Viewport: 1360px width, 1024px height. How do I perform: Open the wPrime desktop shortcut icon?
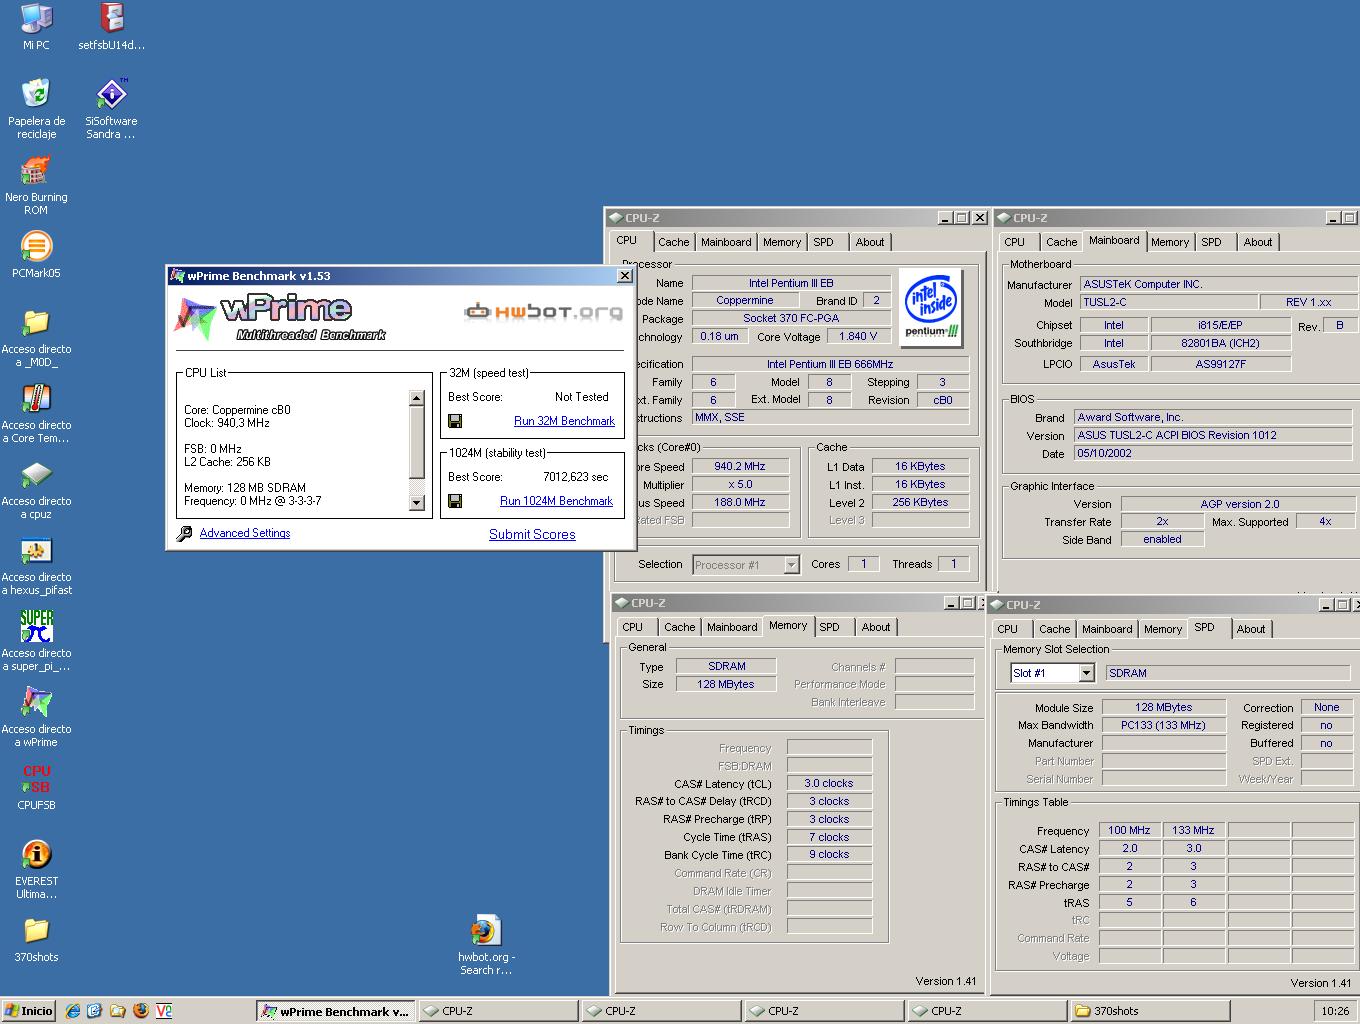point(36,701)
